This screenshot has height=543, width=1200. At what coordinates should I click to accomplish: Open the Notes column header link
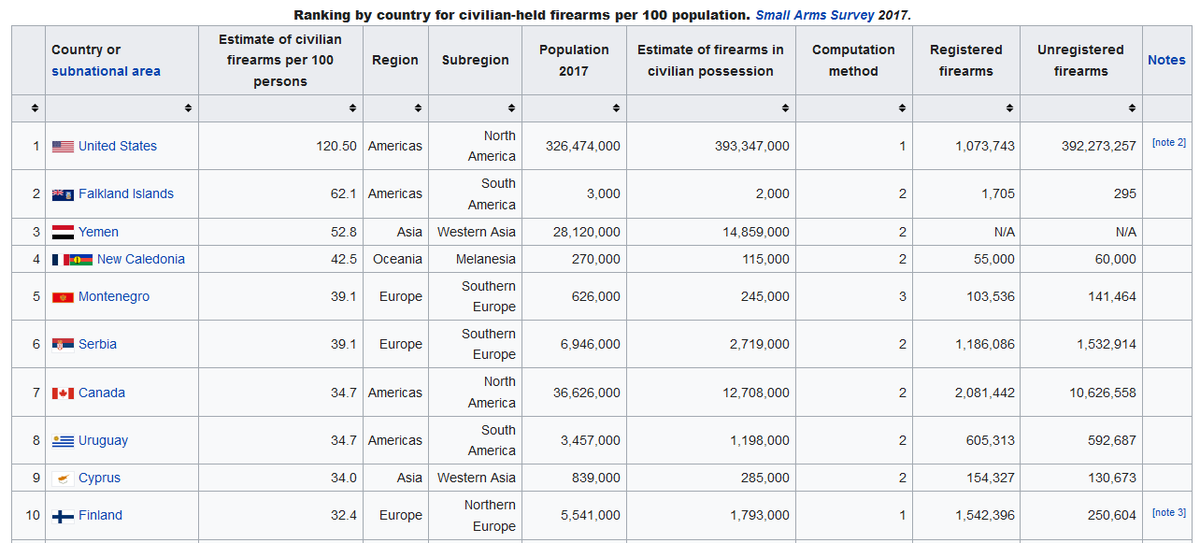pyautogui.click(x=1166, y=60)
